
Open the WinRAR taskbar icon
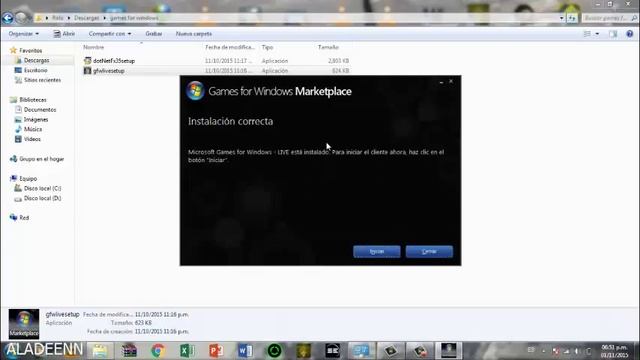click(x=129, y=351)
